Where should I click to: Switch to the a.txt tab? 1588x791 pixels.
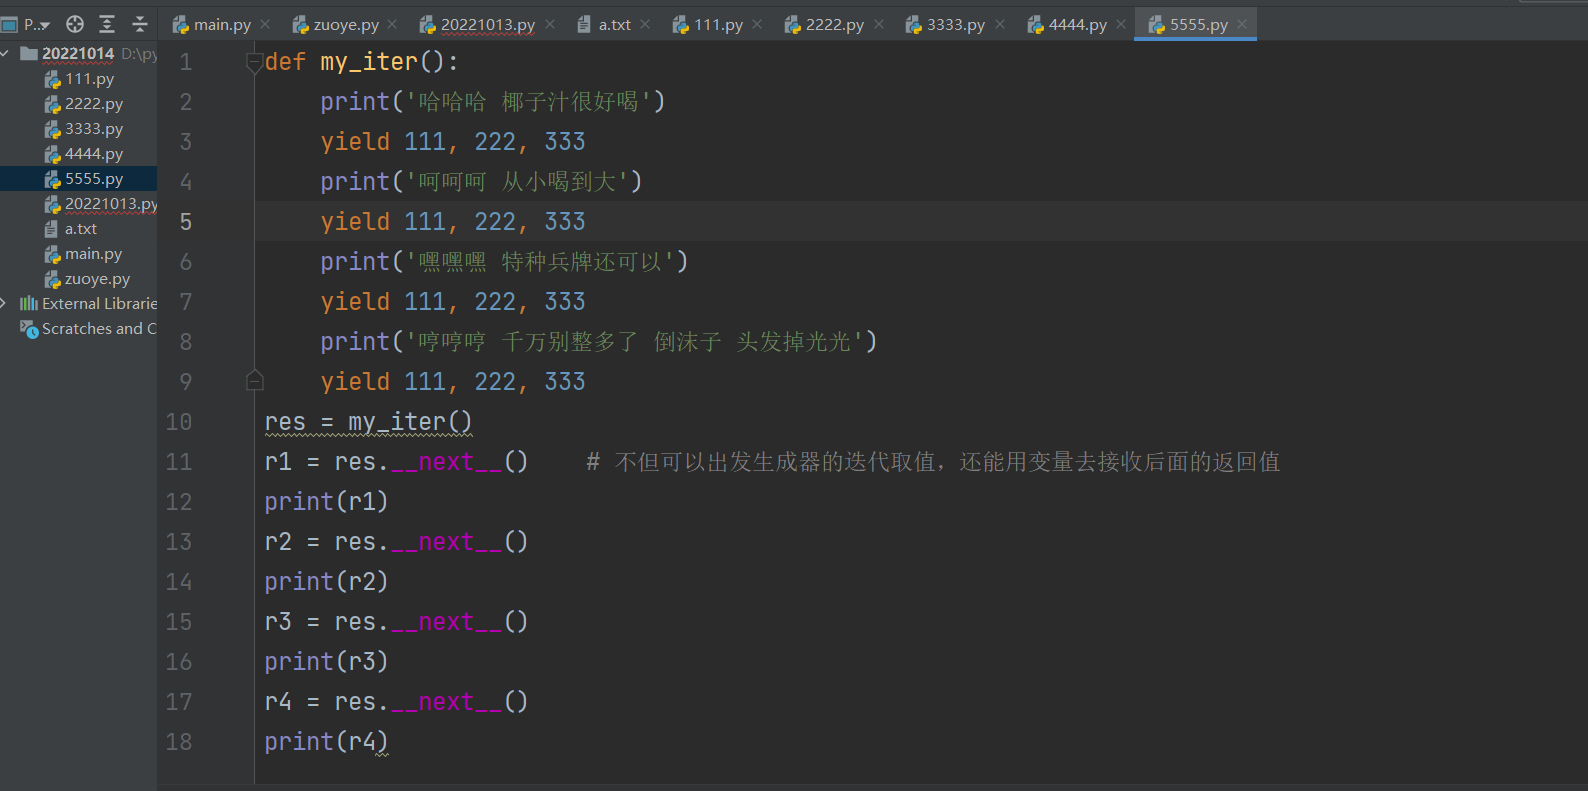tap(614, 25)
